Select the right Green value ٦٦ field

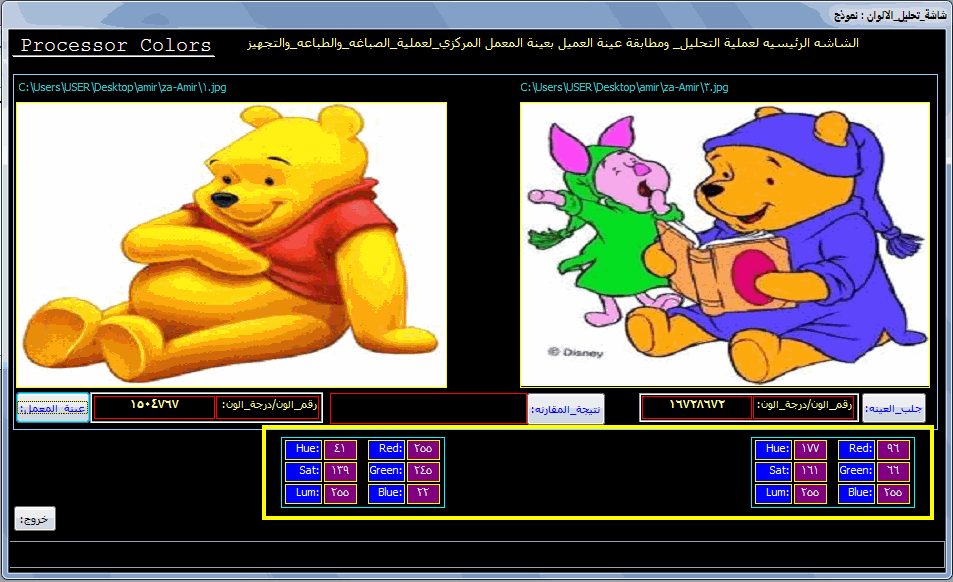click(893, 471)
